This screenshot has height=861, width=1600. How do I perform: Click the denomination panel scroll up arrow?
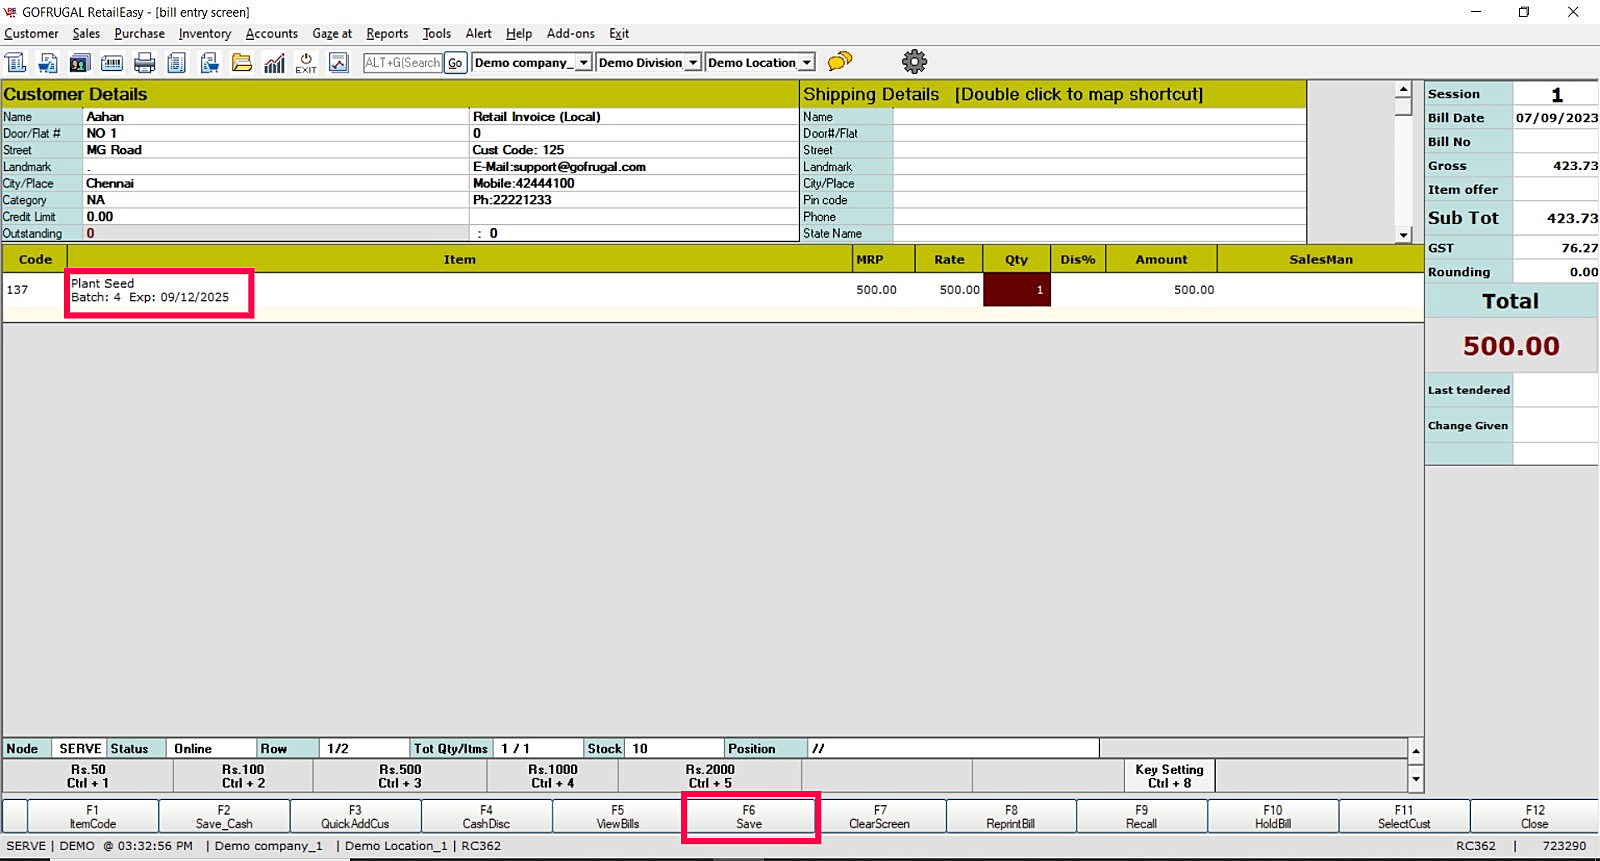pos(1416,750)
